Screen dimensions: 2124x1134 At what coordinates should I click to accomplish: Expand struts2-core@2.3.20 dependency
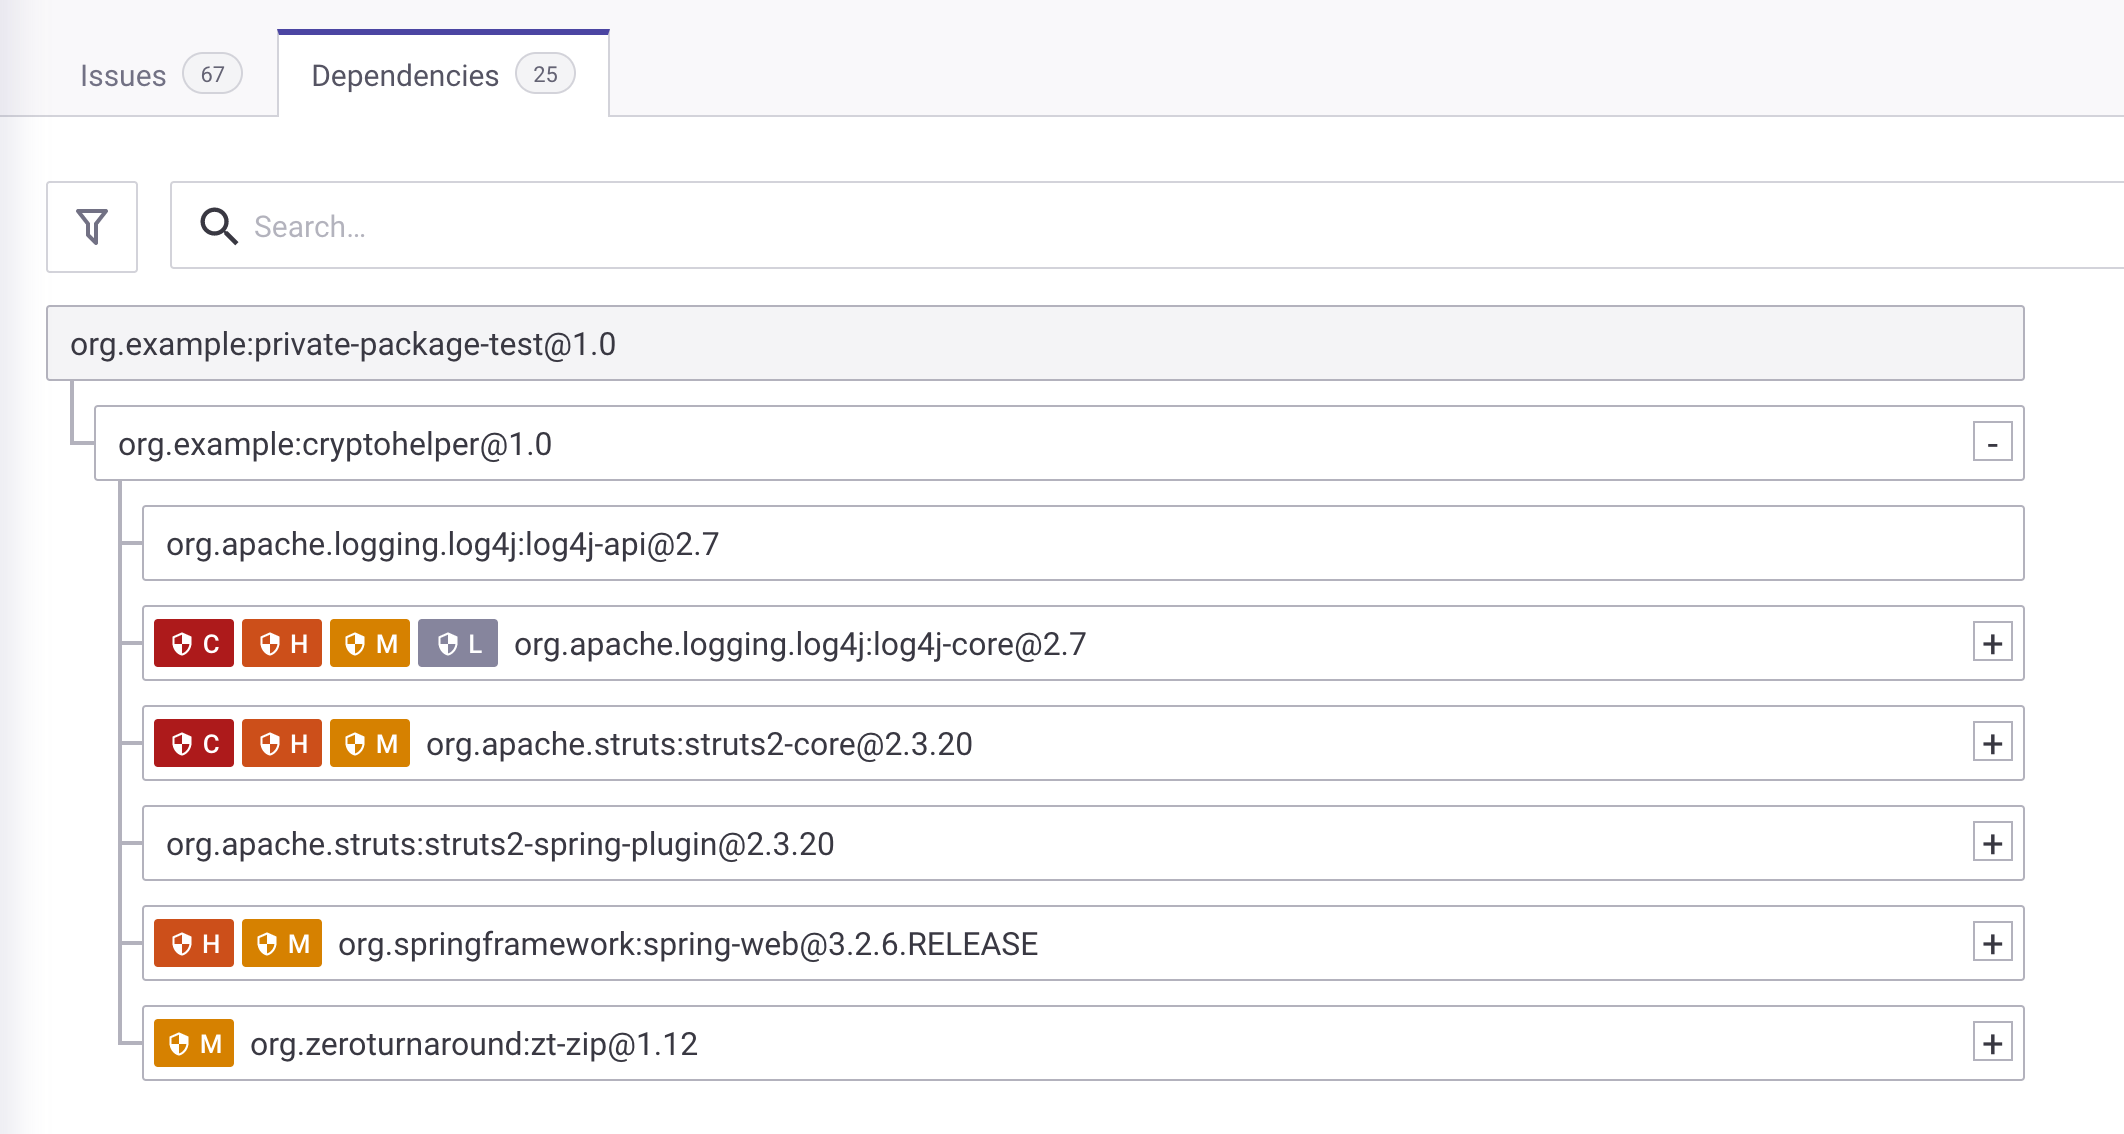(1992, 743)
